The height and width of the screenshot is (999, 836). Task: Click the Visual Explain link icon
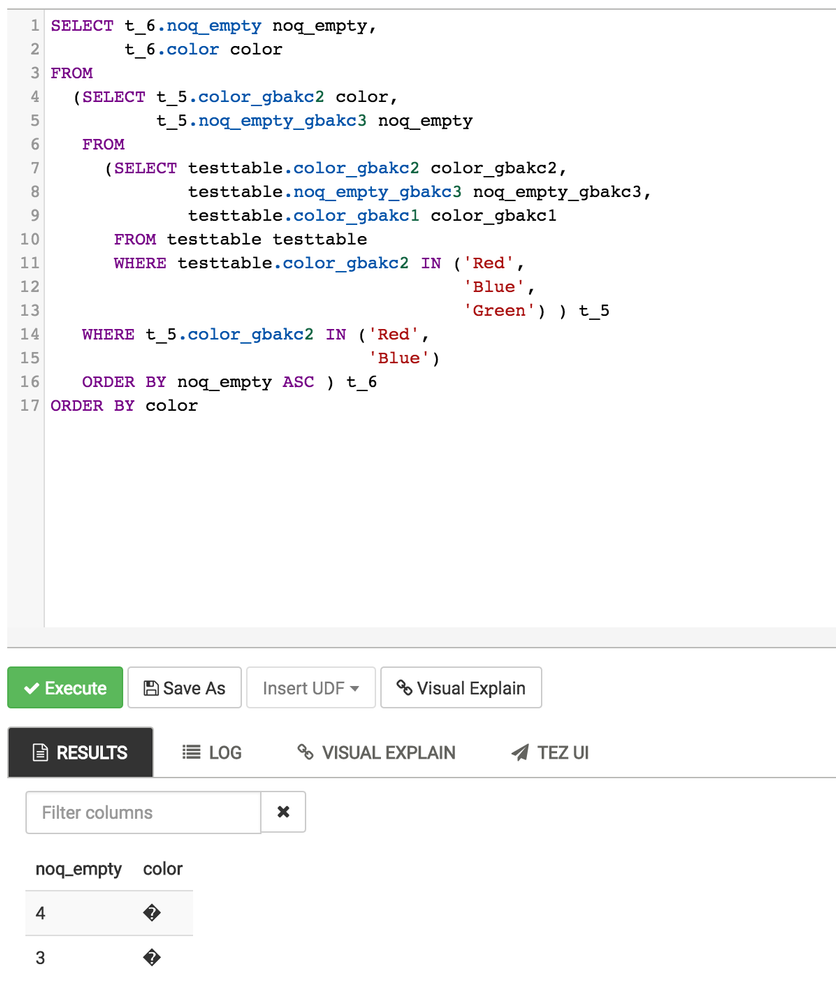click(407, 687)
